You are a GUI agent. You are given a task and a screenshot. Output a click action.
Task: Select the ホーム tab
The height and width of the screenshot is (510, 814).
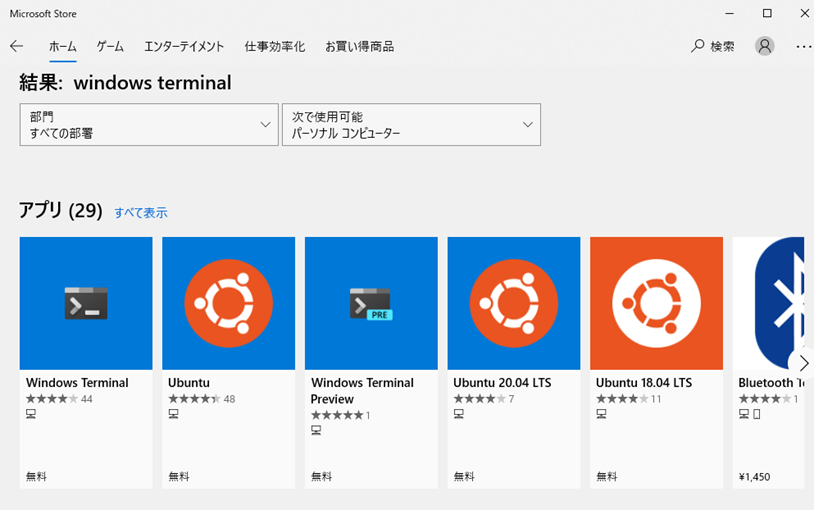click(63, 47)
